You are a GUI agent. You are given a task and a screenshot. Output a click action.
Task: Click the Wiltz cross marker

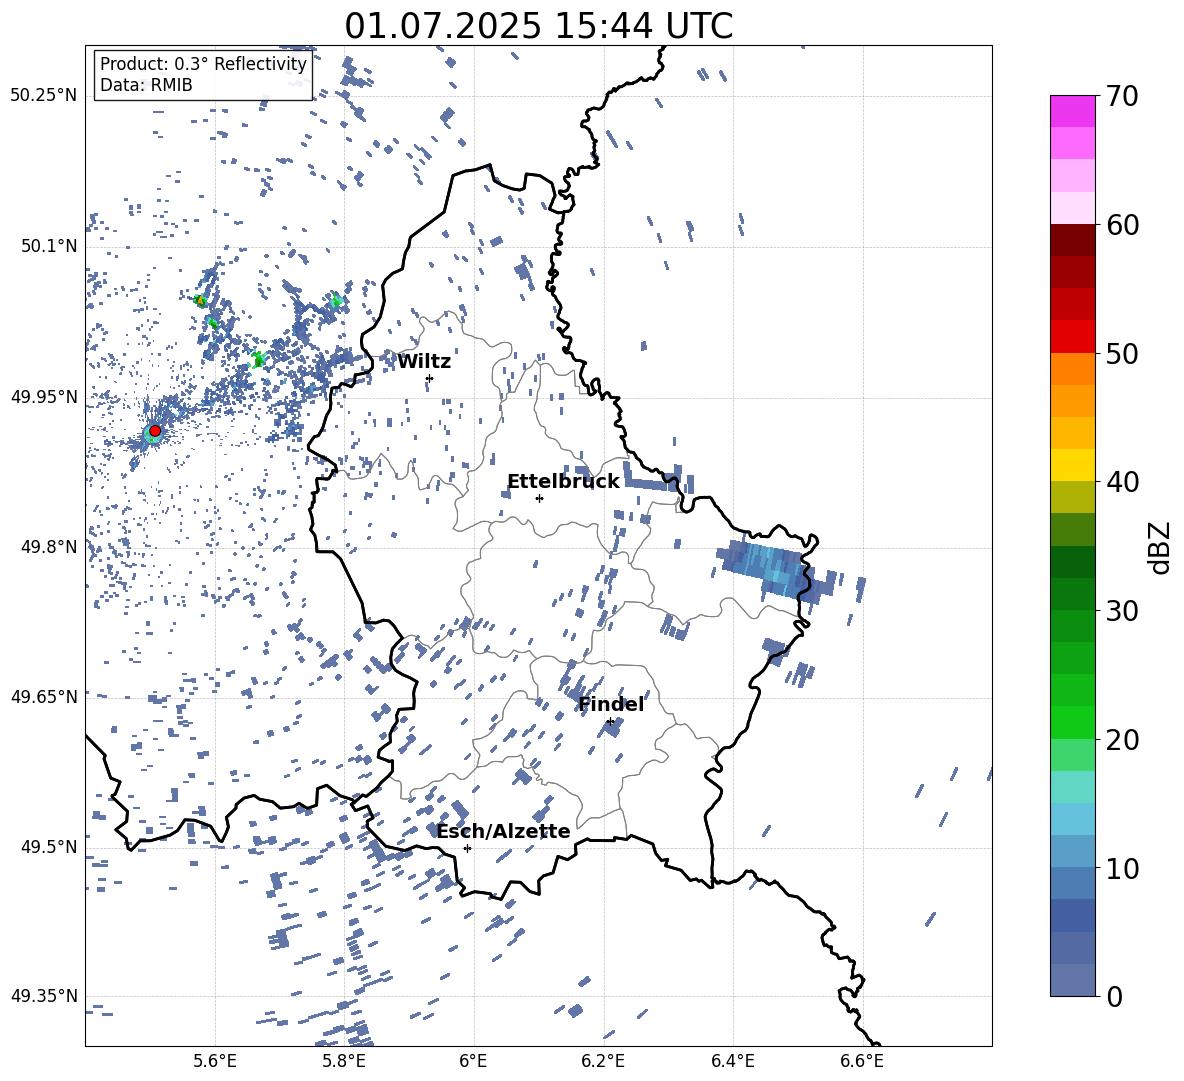tap(429, 378)
